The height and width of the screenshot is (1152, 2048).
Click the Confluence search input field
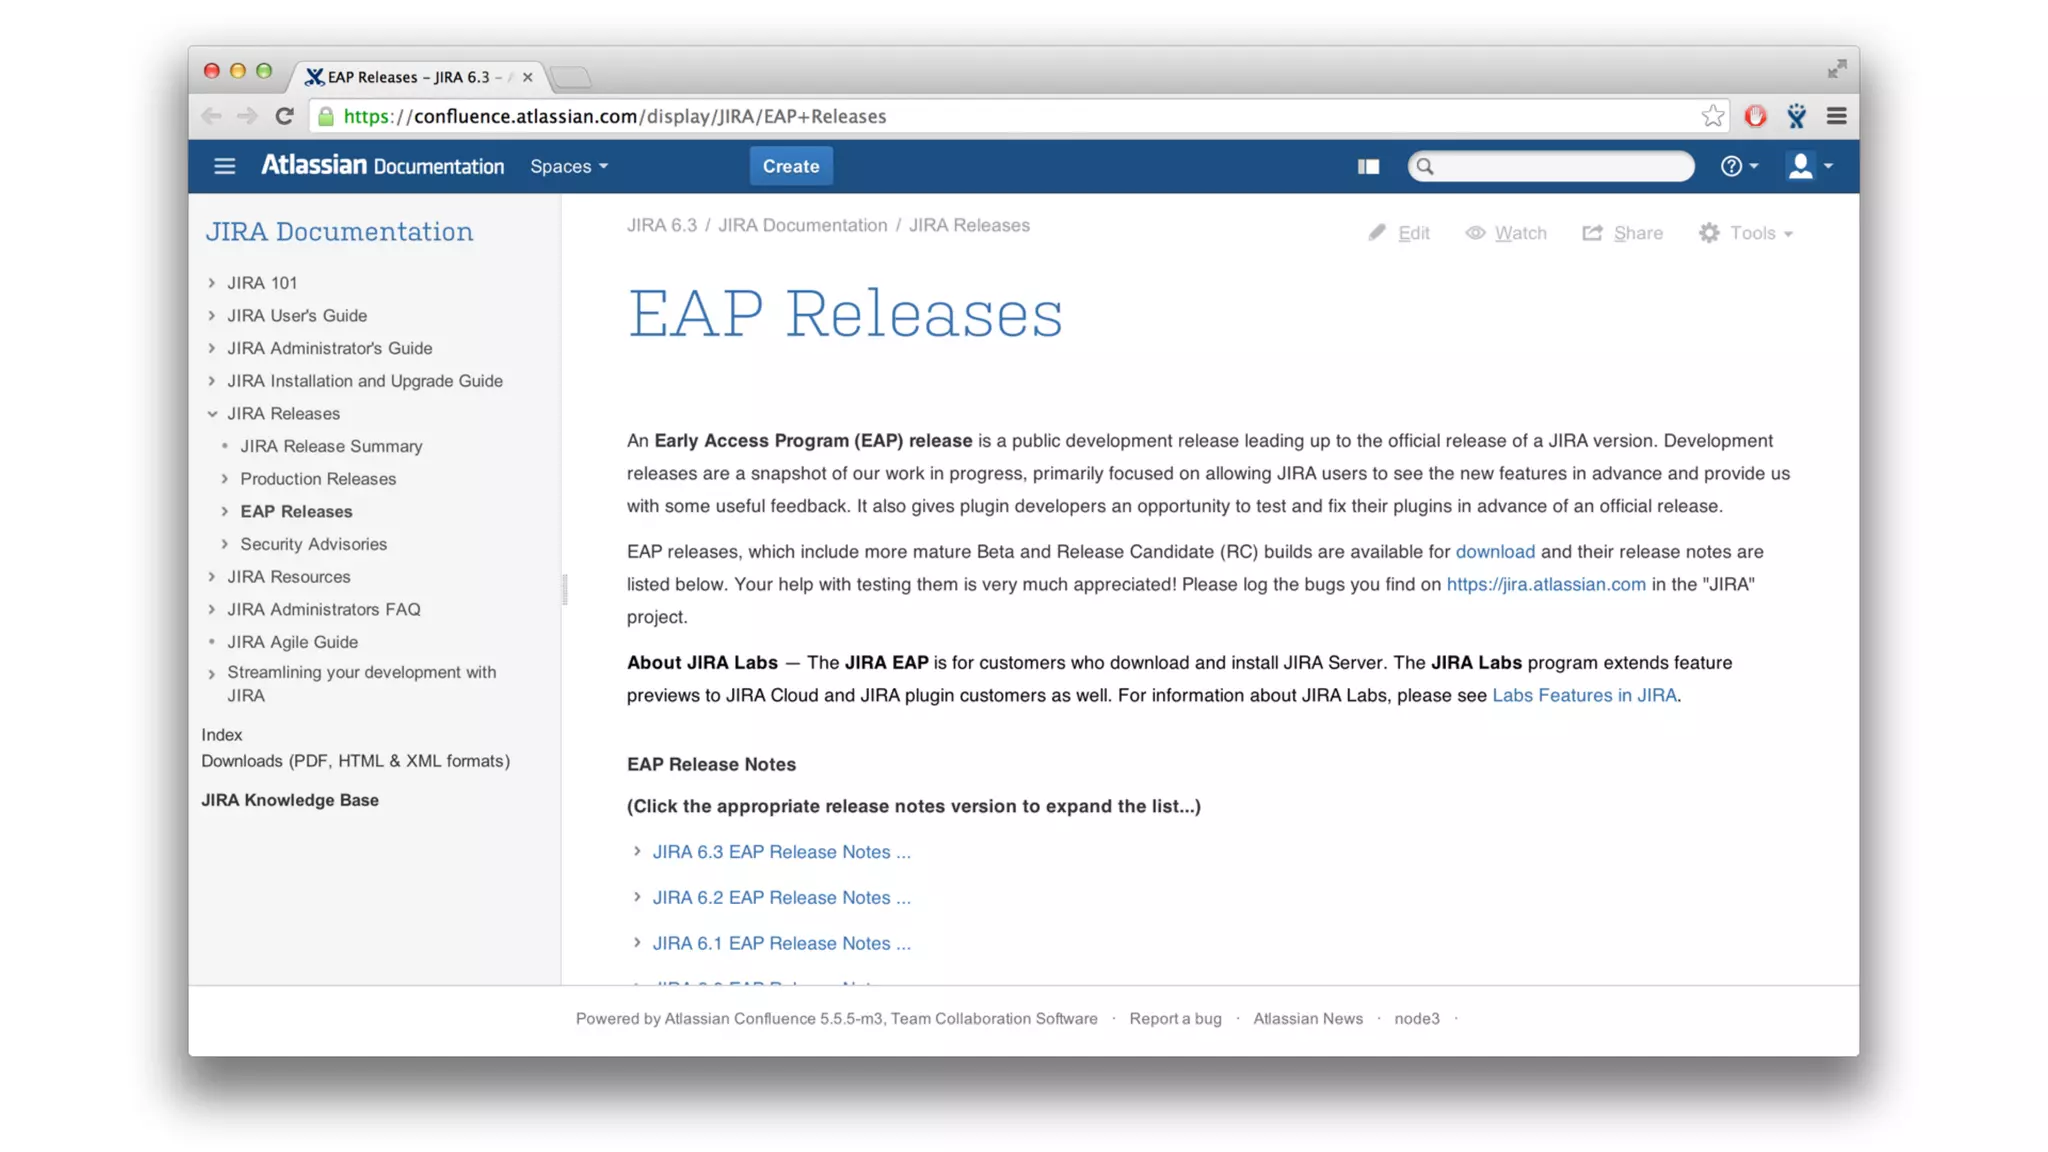[1560, 166]
